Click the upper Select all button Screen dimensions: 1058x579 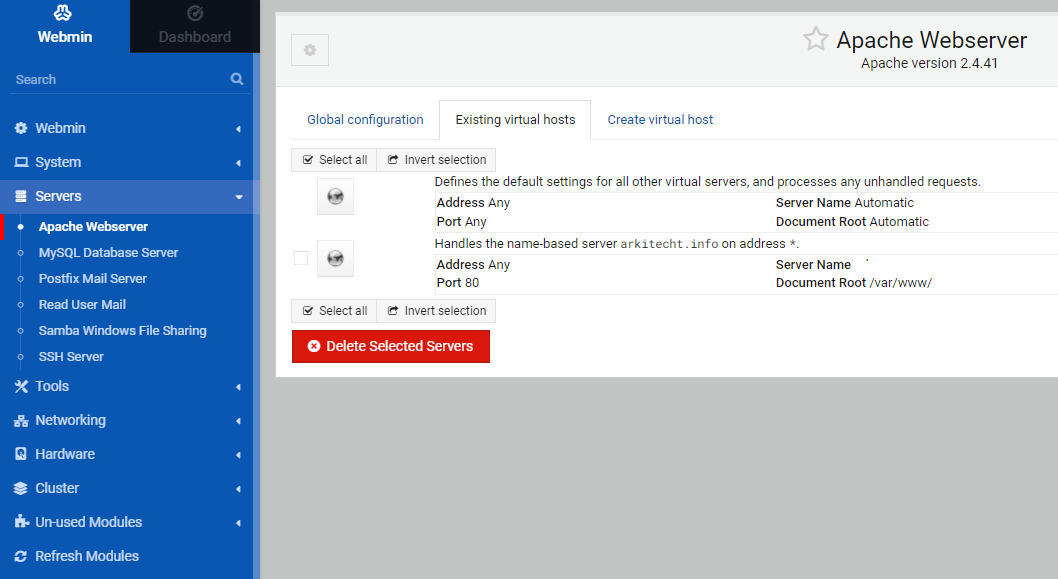(x=334, y=160)
